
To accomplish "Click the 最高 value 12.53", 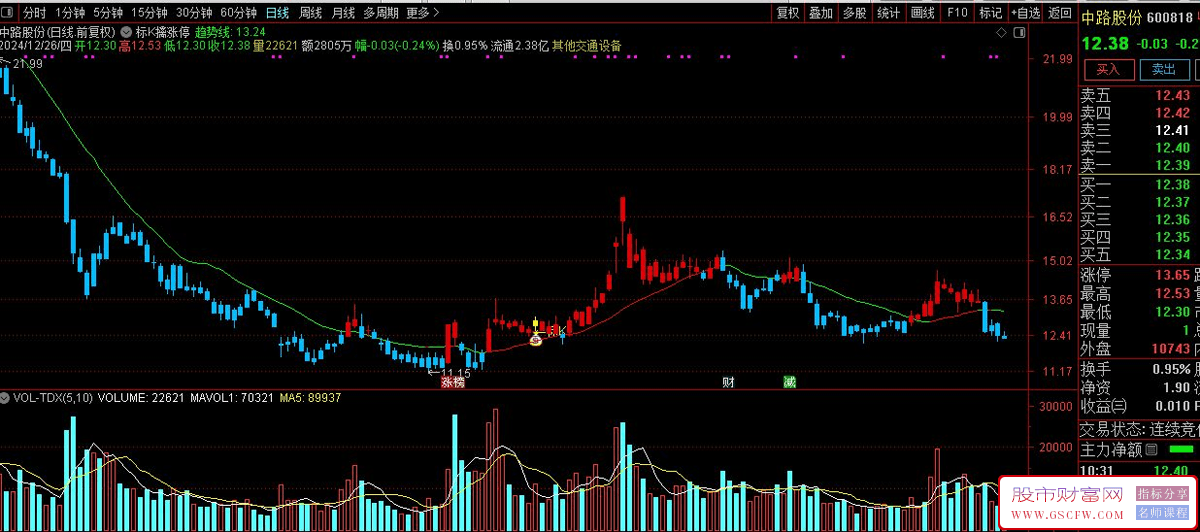I will coord(1172,293).
